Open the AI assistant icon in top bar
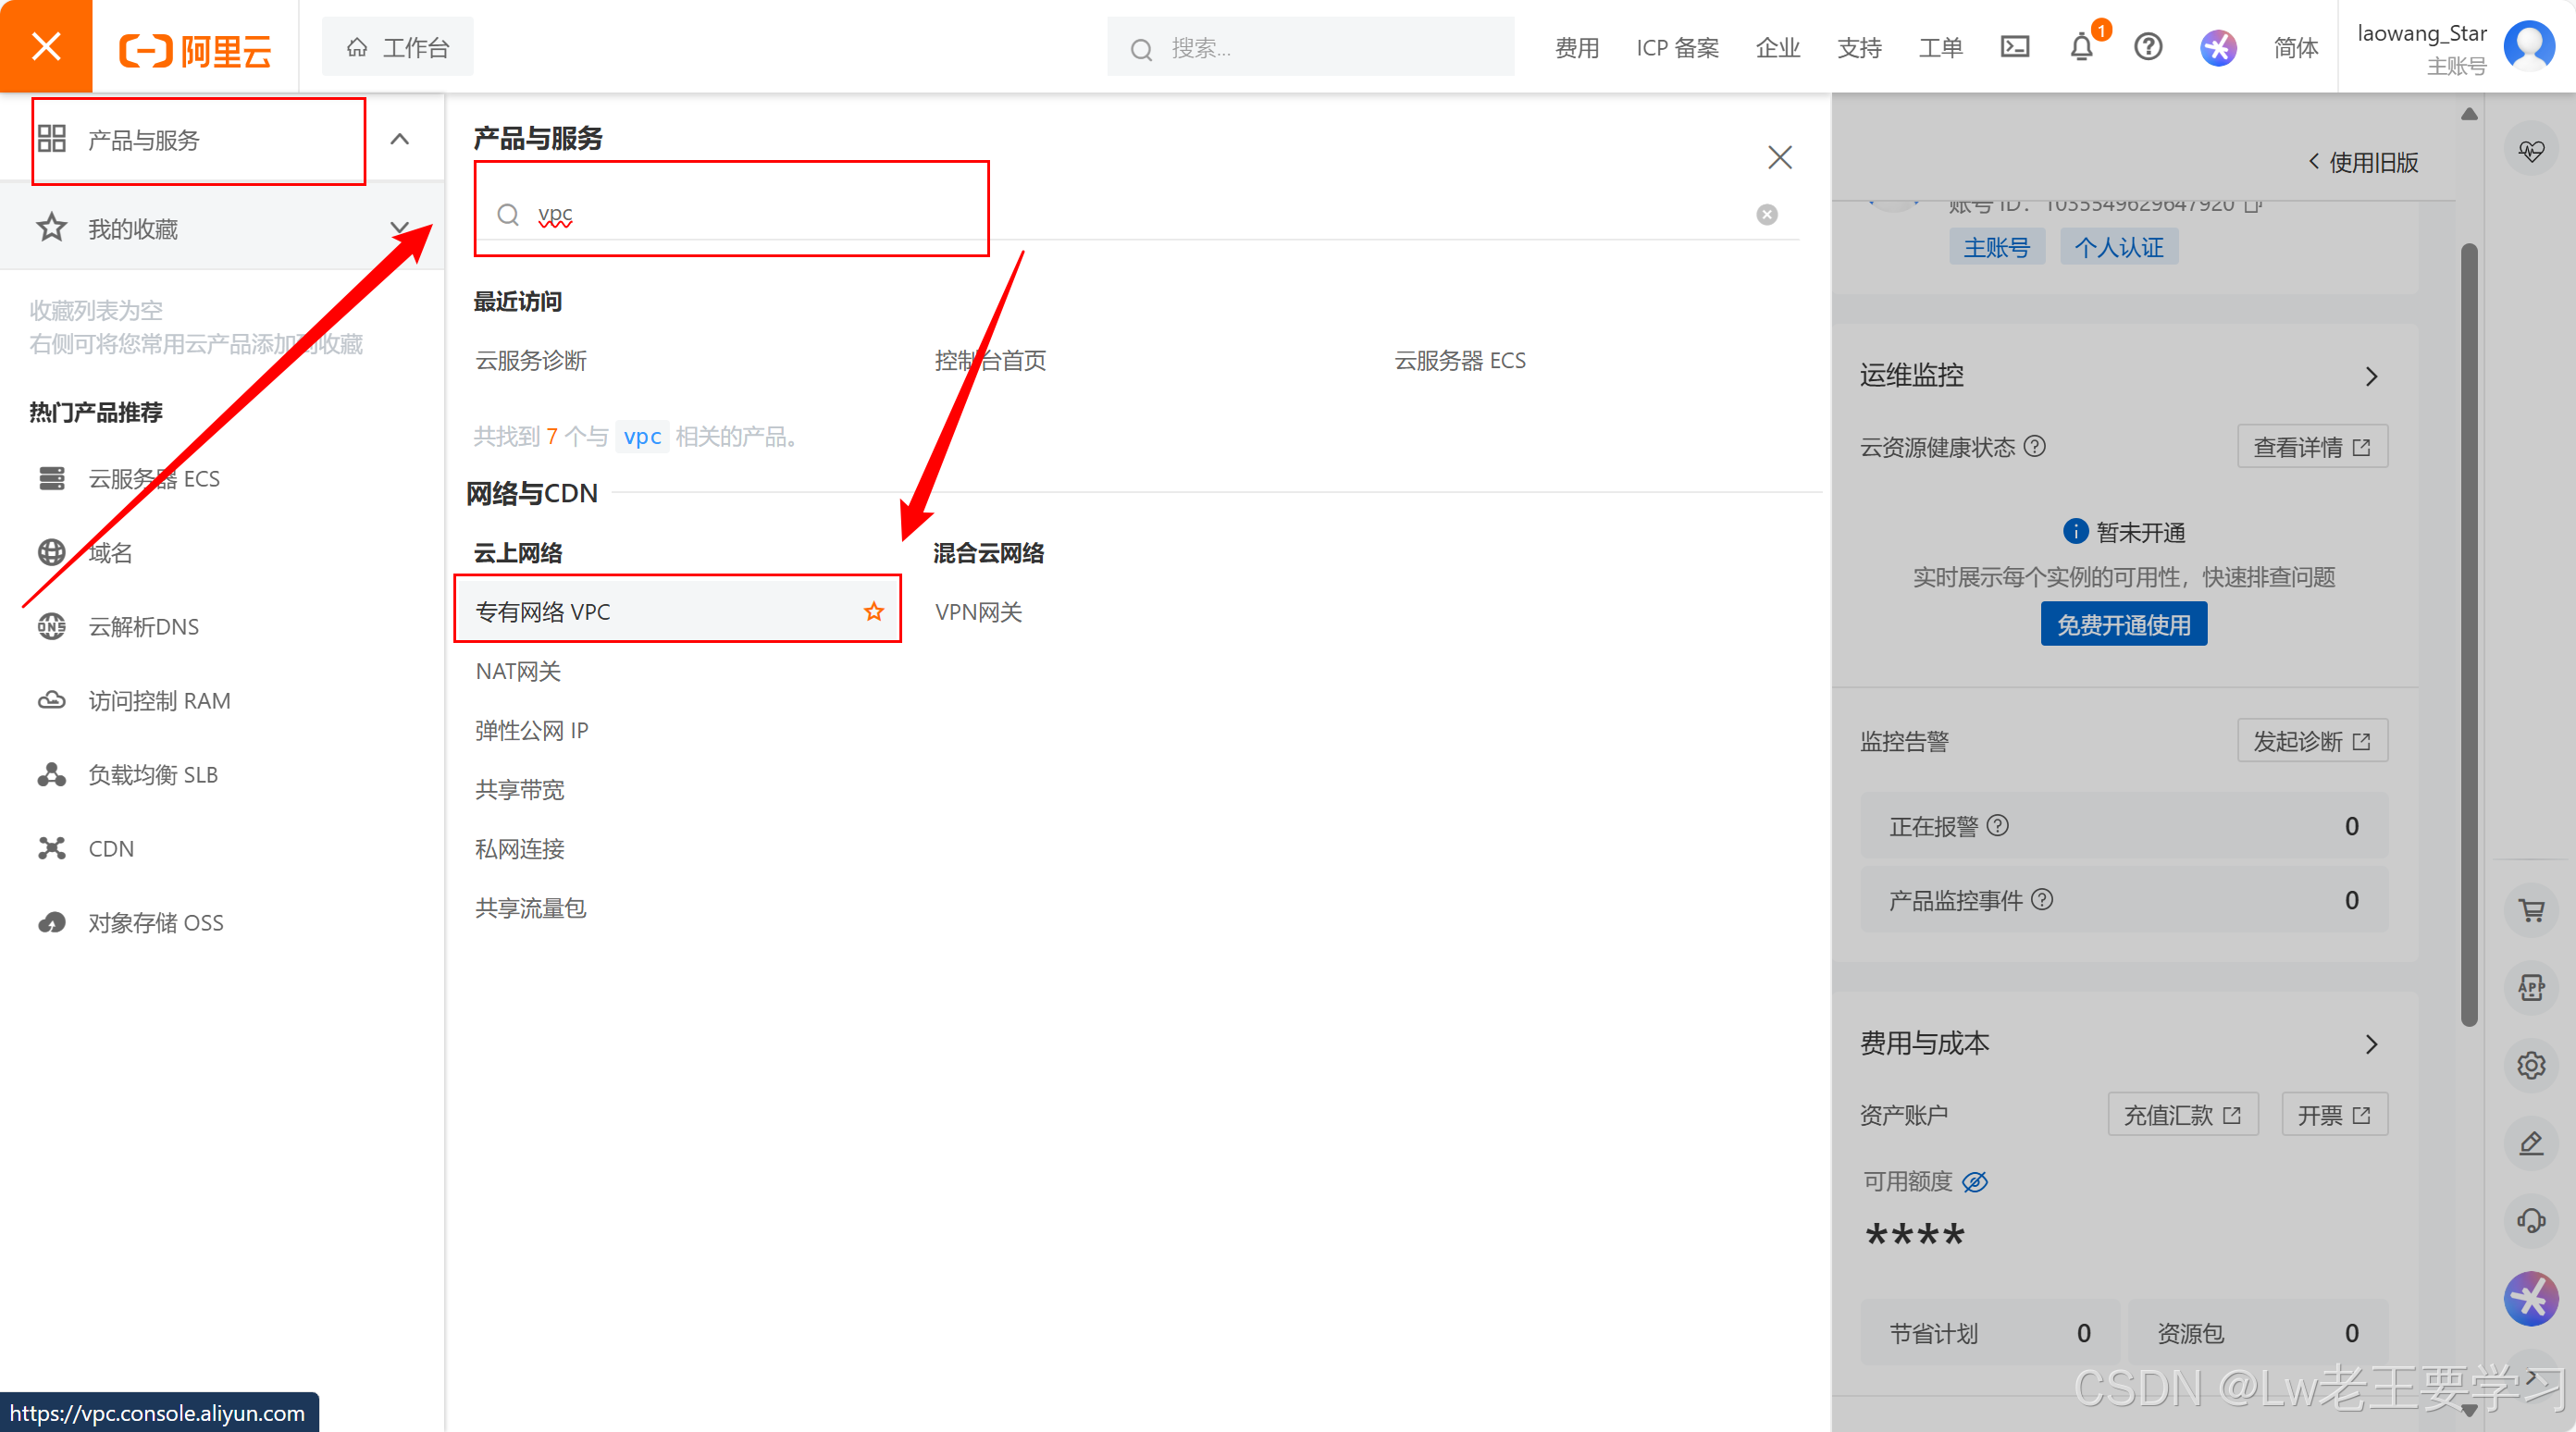This screenshot has height=1432, width=2576. (2217, 47)
